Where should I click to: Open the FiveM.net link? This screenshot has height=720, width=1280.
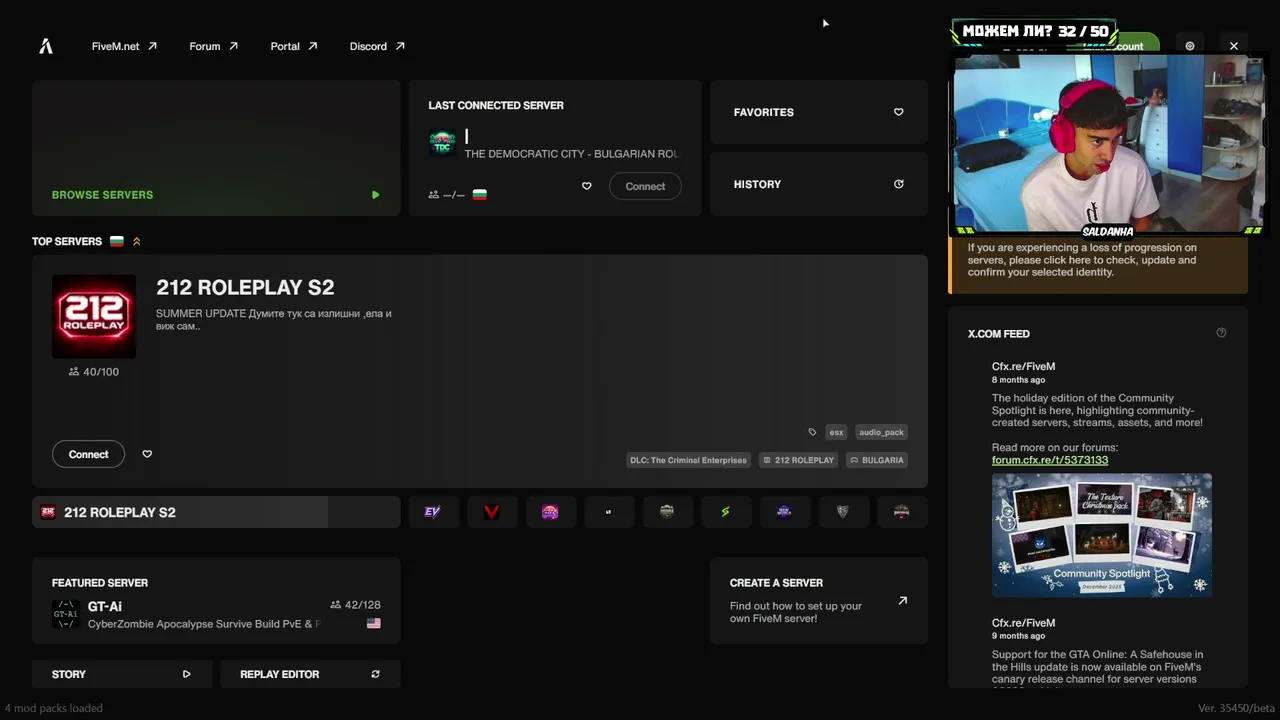(124, 46)
